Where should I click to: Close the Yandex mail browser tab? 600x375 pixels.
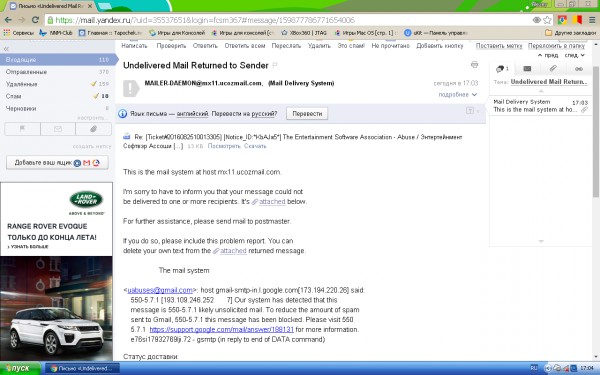coord(90,6)
